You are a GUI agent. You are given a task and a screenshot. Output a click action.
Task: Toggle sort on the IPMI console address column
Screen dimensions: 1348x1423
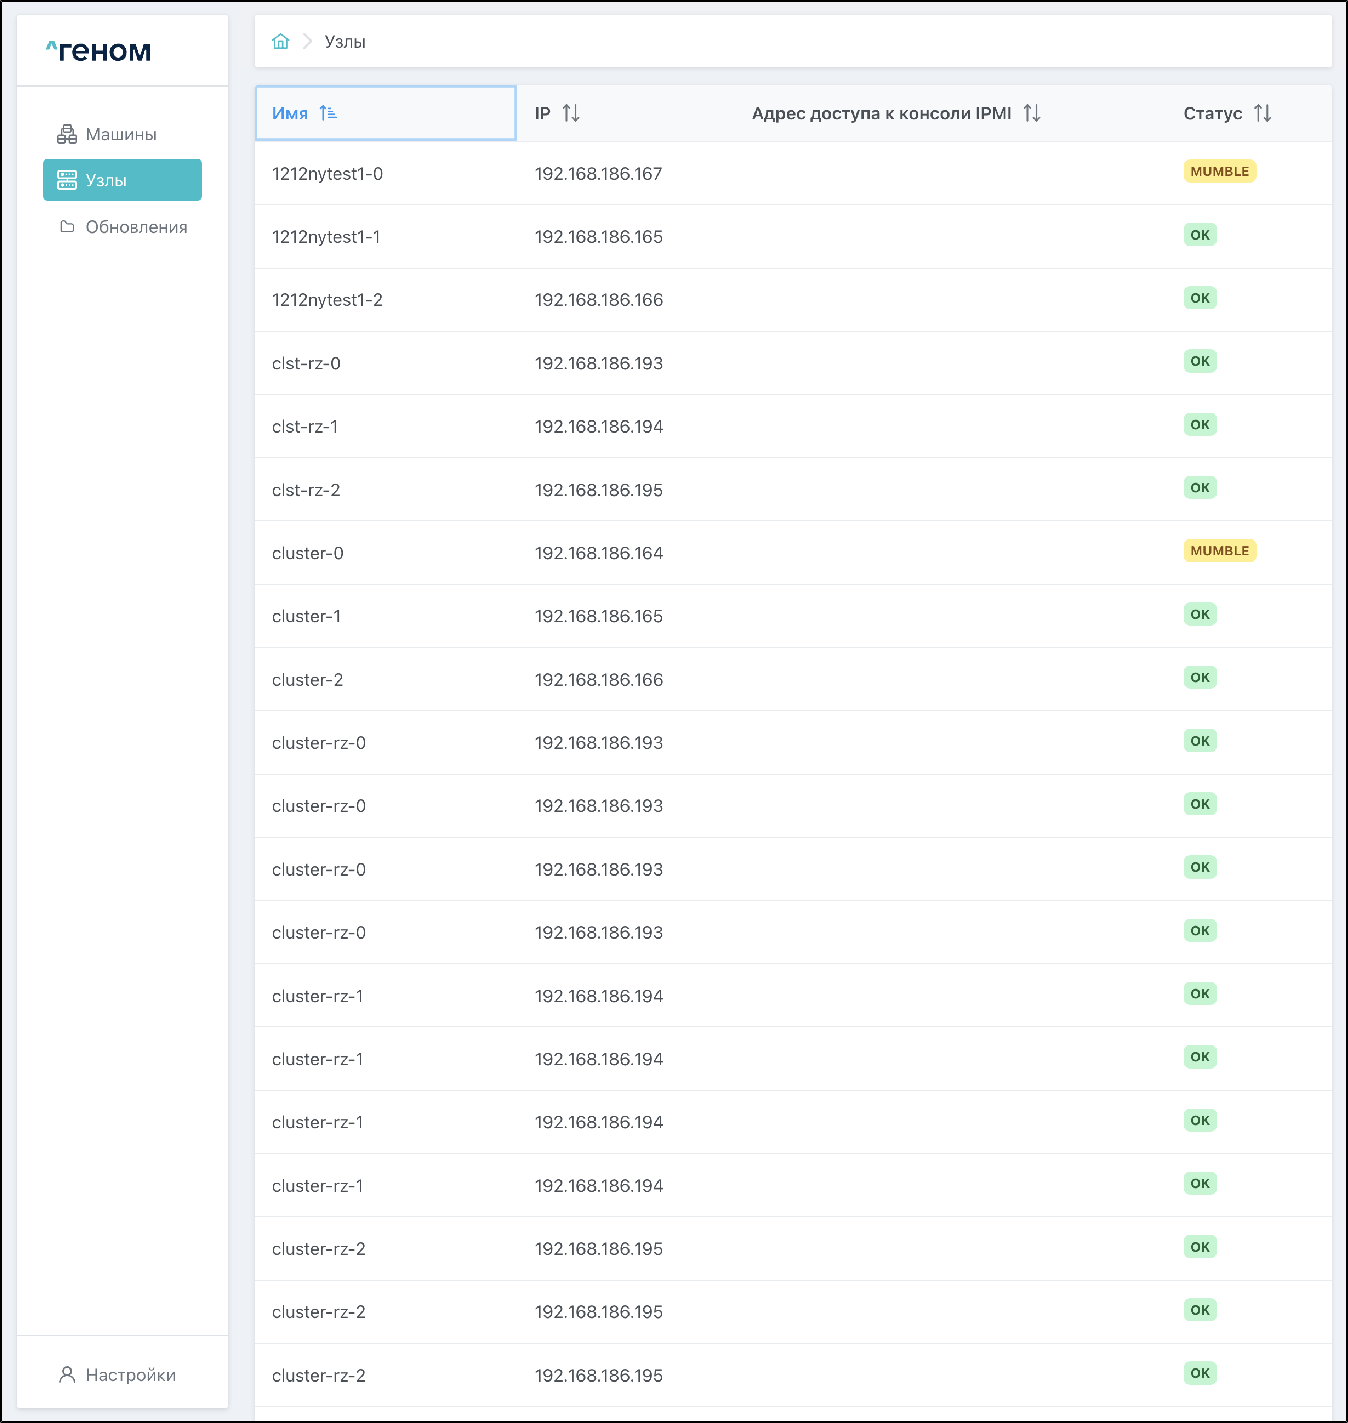tap(1032, 113)
